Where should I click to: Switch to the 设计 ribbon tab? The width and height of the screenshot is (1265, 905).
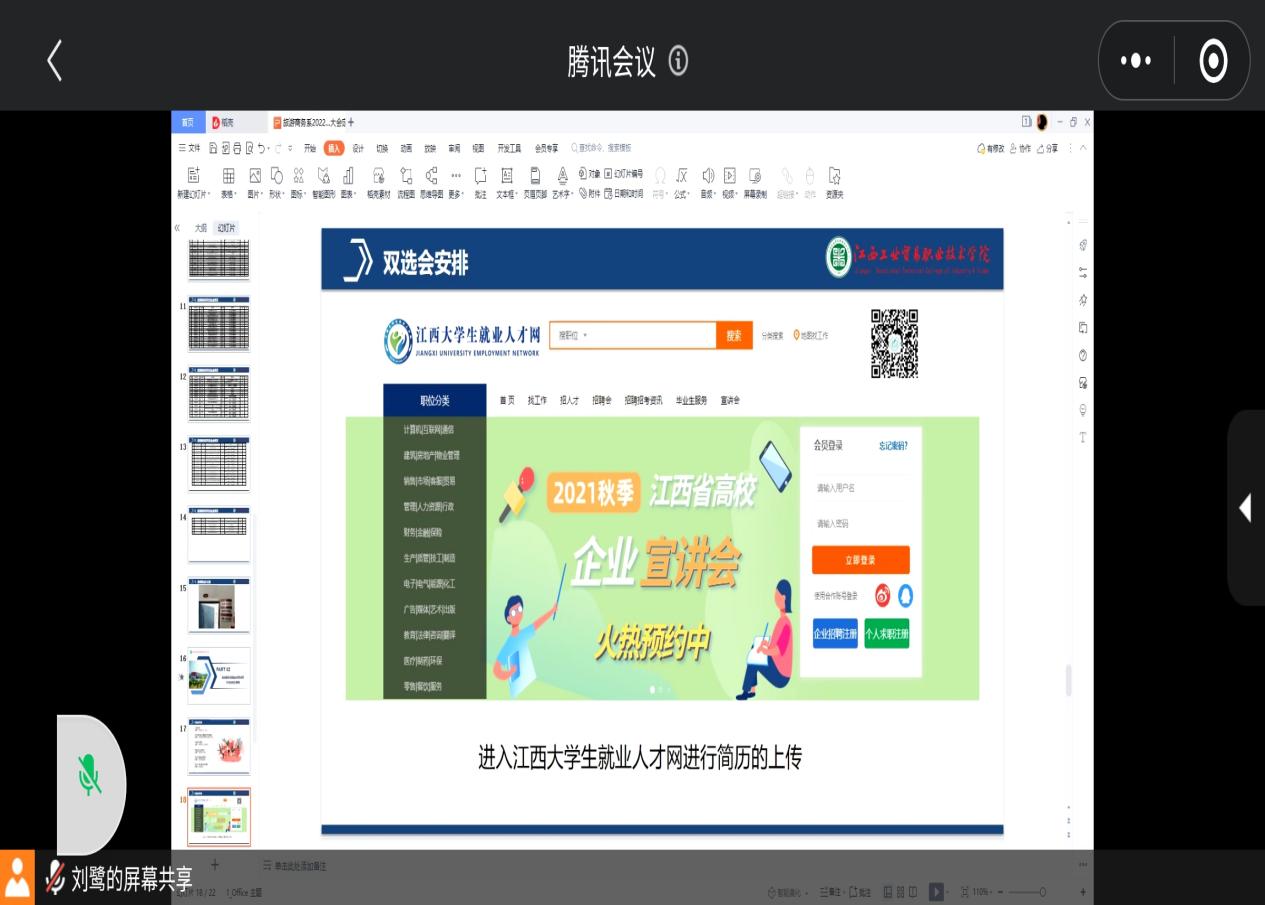[357, 148]
